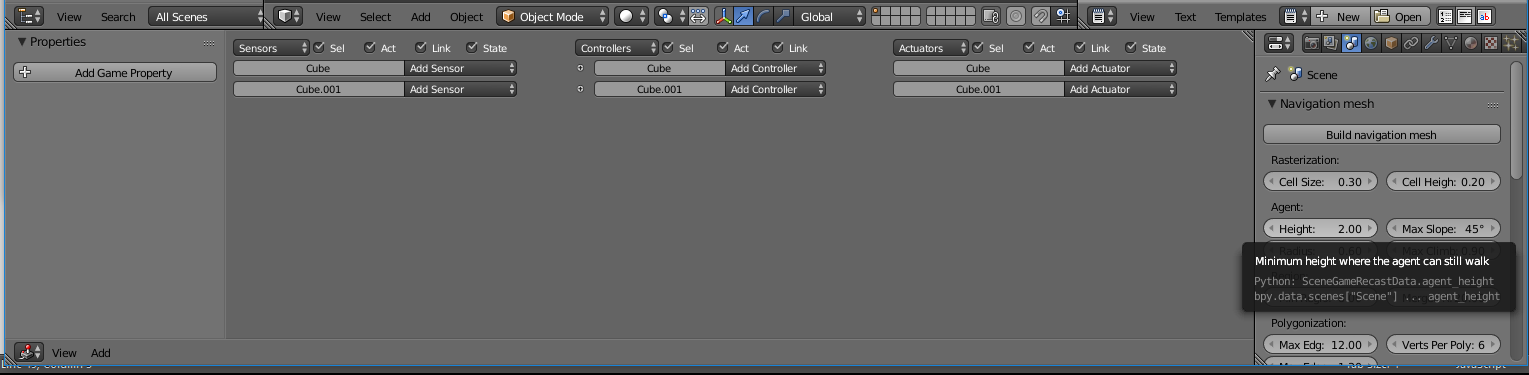This screenshot has width=1529, height=375.
Task: Select the rotate manipulator arc icon
Action: click(x=763, y=16)
